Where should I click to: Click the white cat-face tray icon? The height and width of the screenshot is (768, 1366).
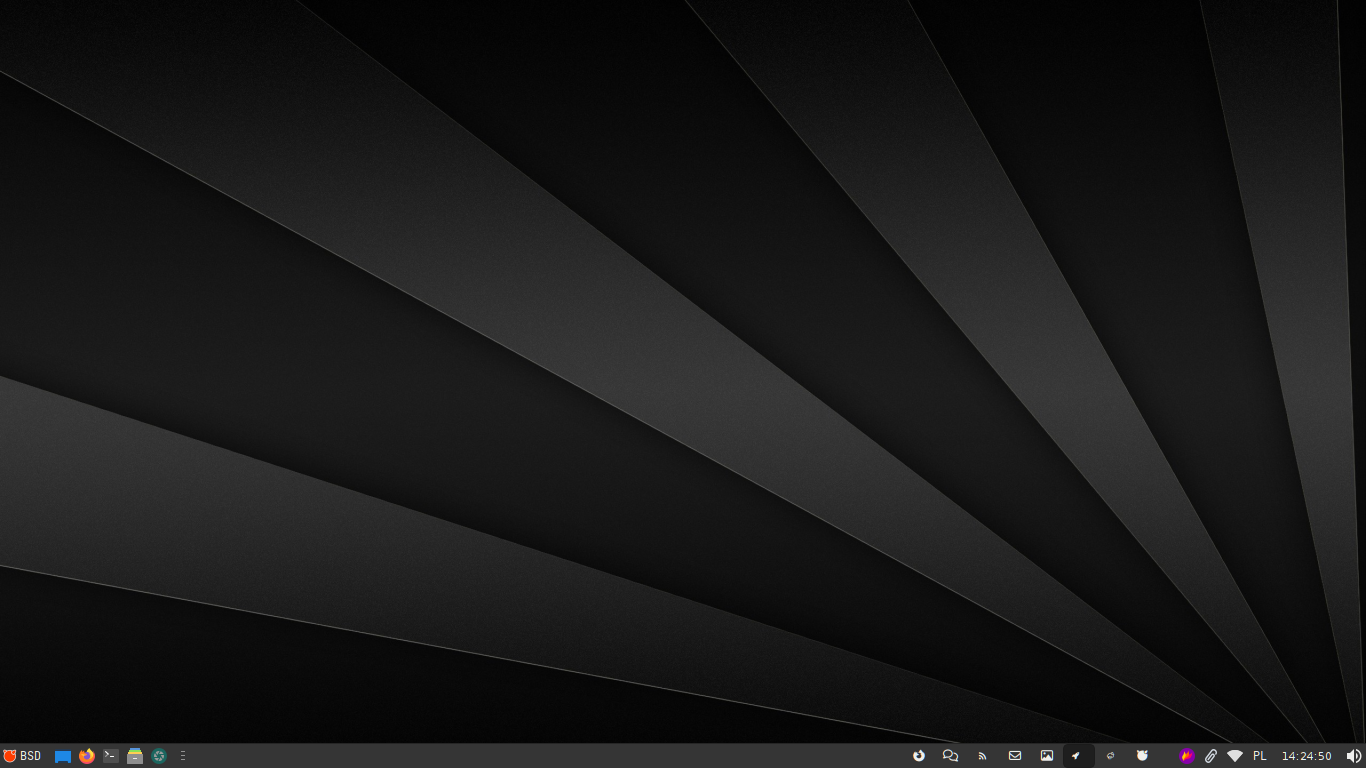coord(1142,756)
